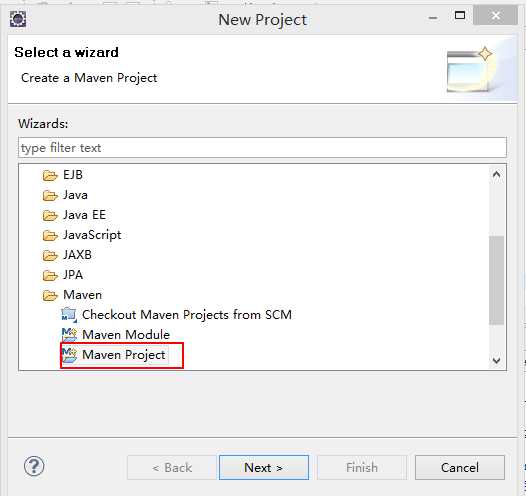Select Maven Module entry
The image size is (526, 496).
[126, 335]
